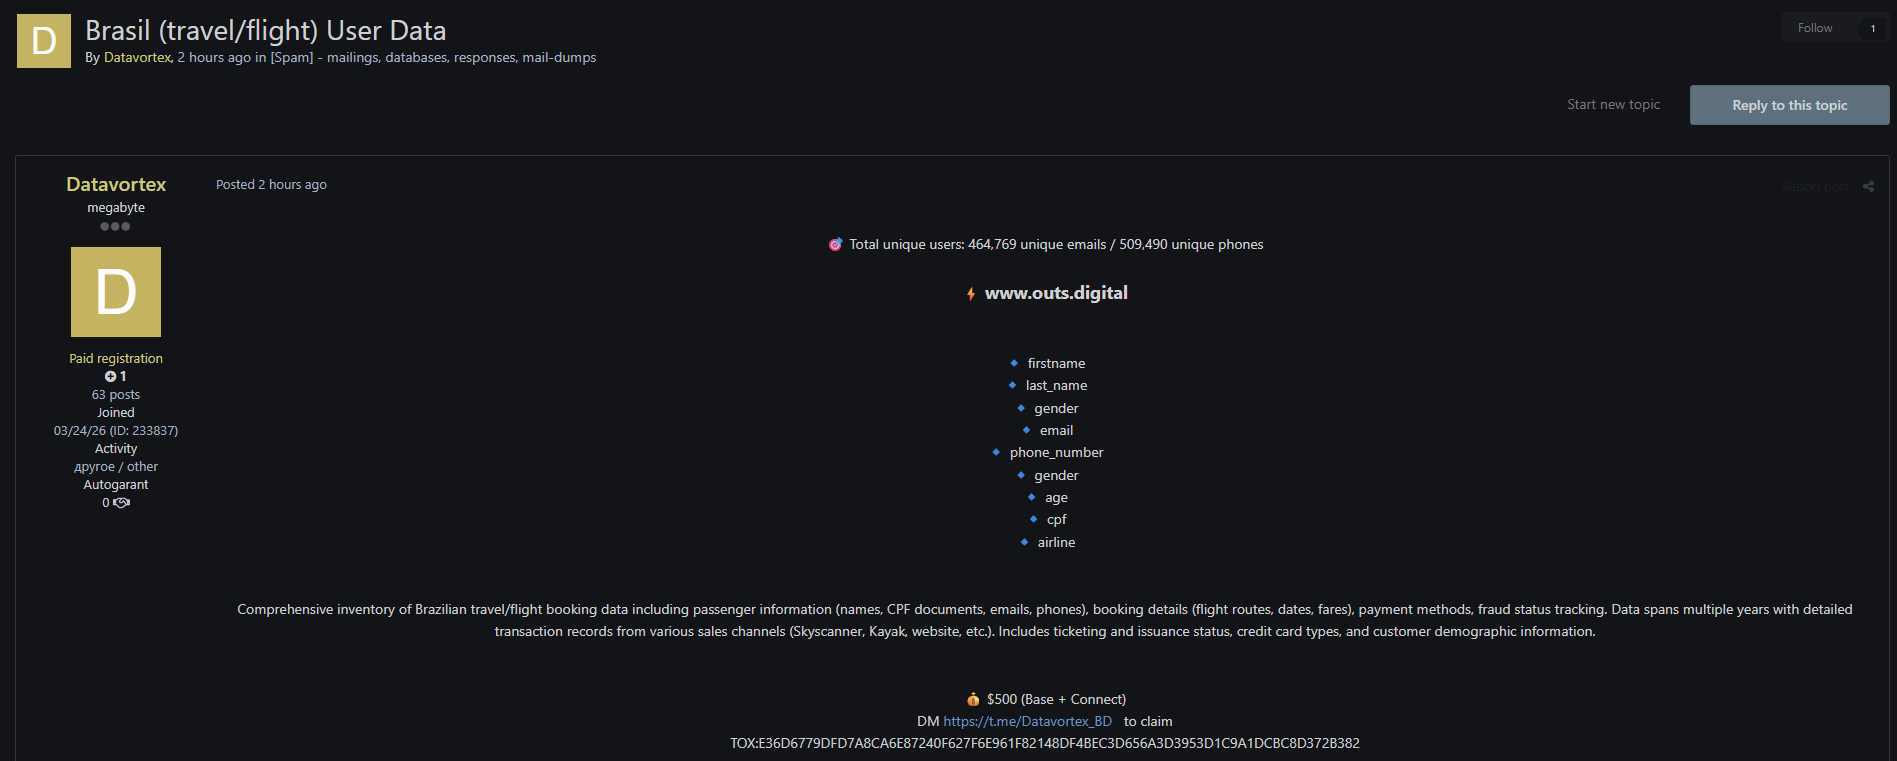The image size is (1897, 761).
Task: Click the member rank dots
Action: 115,226
